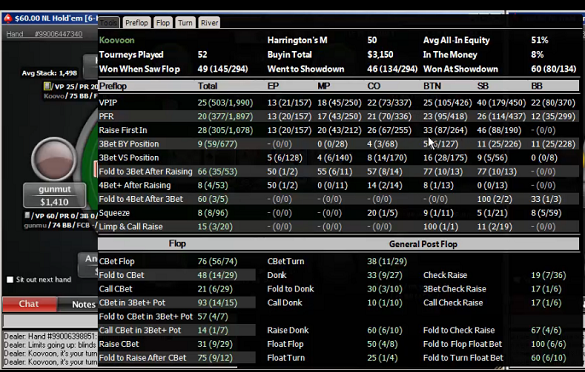
Task: Click the Raise CBet row label
Action: 119,344
